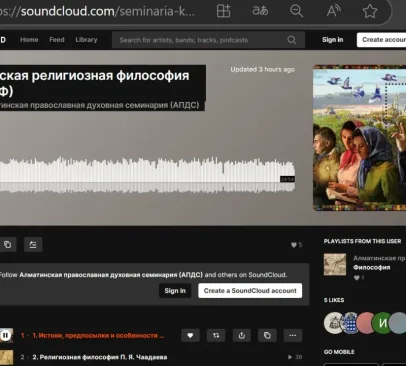Select track 2 Религиозная философия П. Я. Чаадаева
This screenshot has width=406, height=366.
click(100, 357)
